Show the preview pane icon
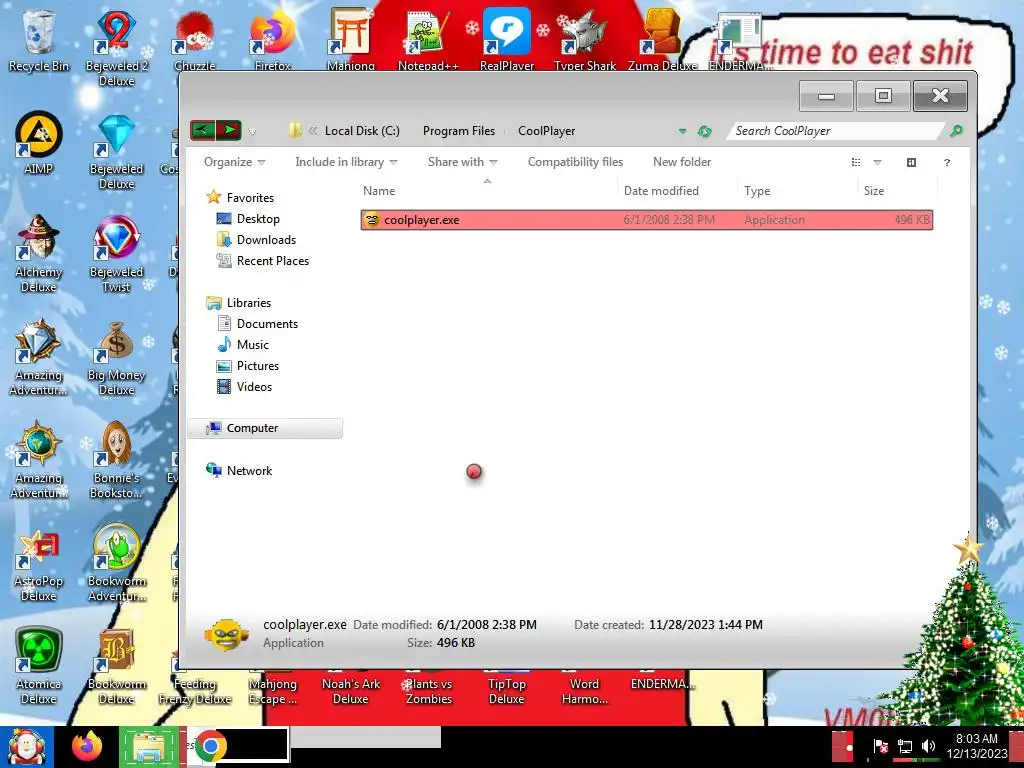 pos(912,162)
